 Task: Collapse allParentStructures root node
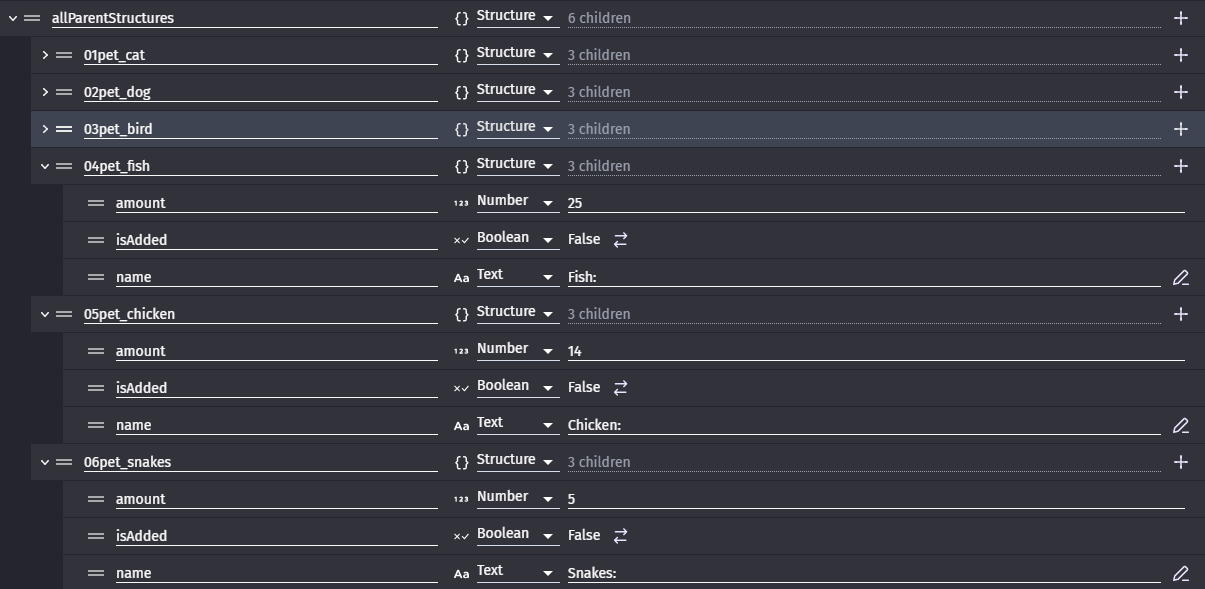coord(13,18)
